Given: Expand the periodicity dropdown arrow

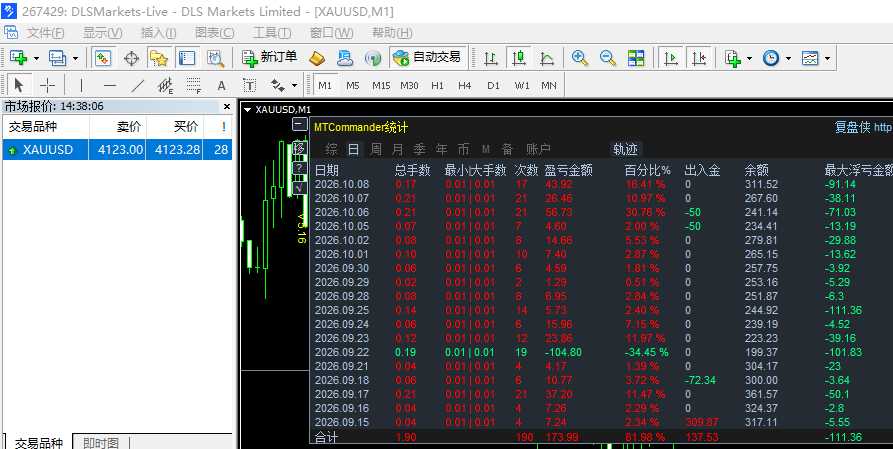Looking at the screenshot, I should tap(788, 58).
